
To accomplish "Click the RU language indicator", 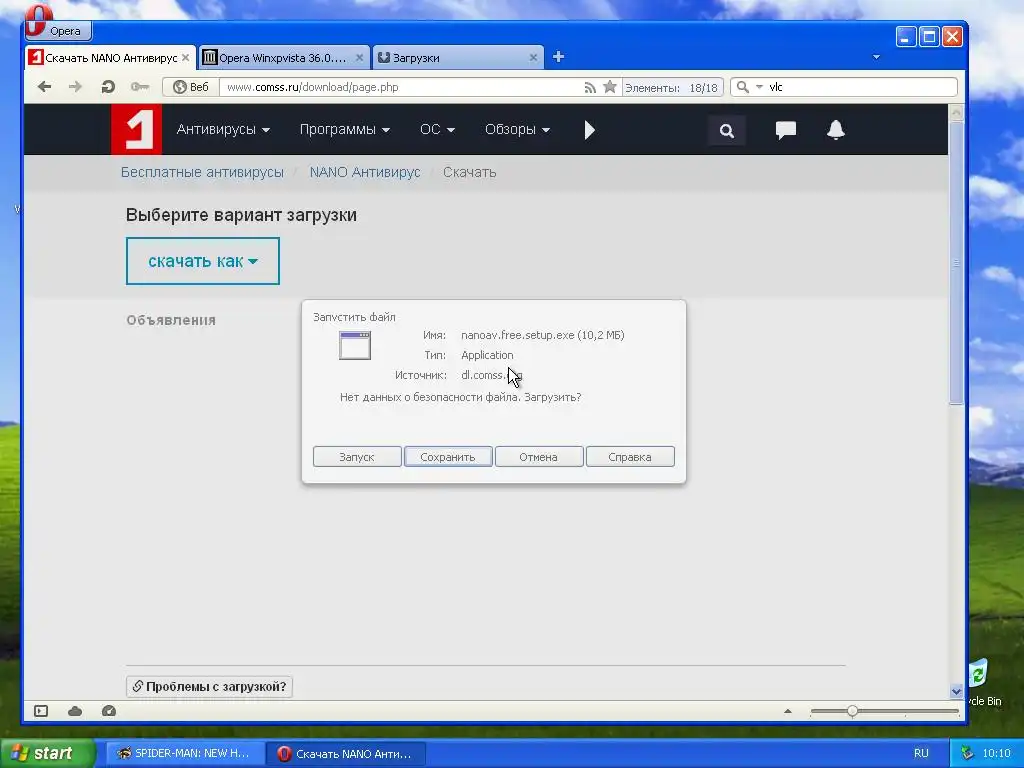I will [921, 753].
